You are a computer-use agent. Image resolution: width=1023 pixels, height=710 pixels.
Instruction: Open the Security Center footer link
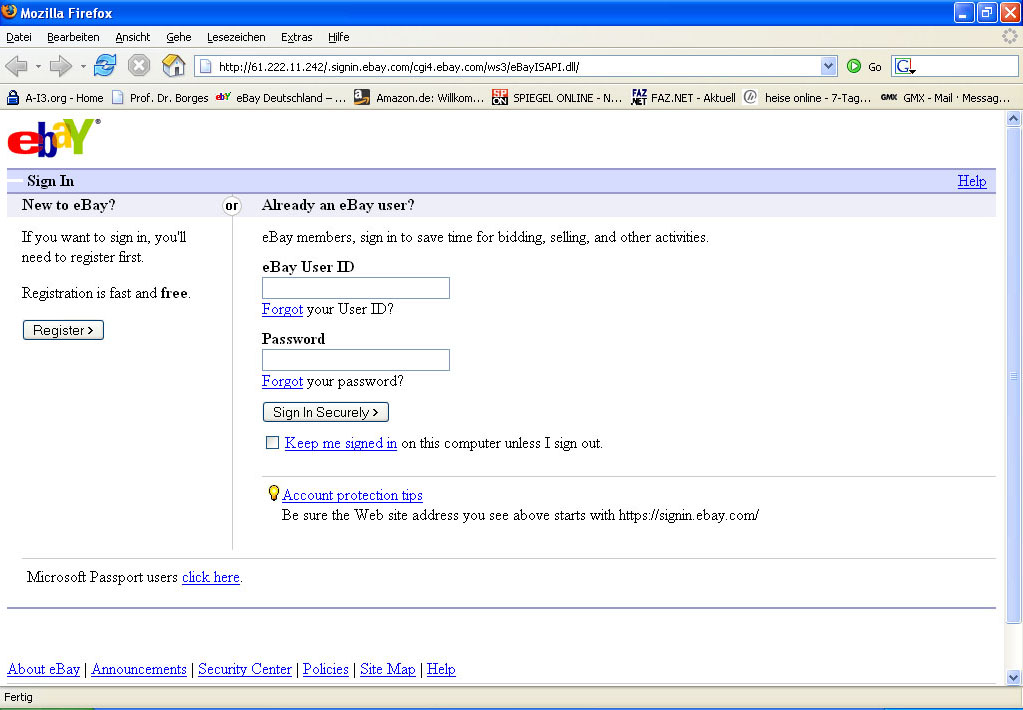click(245, 669)
